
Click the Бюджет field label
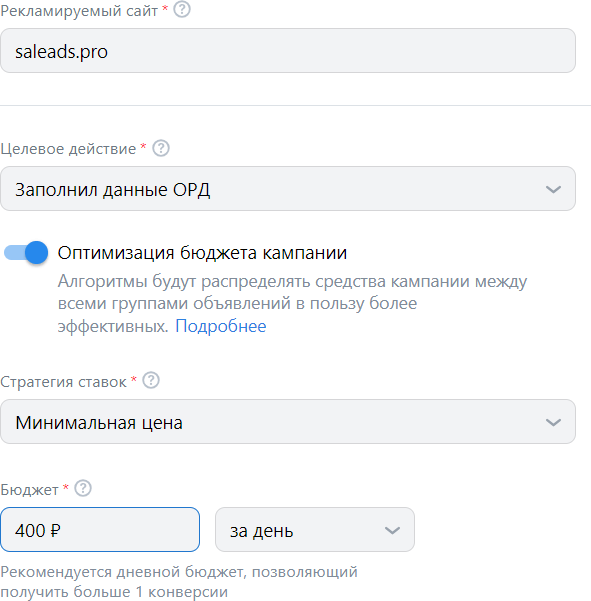click(x=30, y=490)
